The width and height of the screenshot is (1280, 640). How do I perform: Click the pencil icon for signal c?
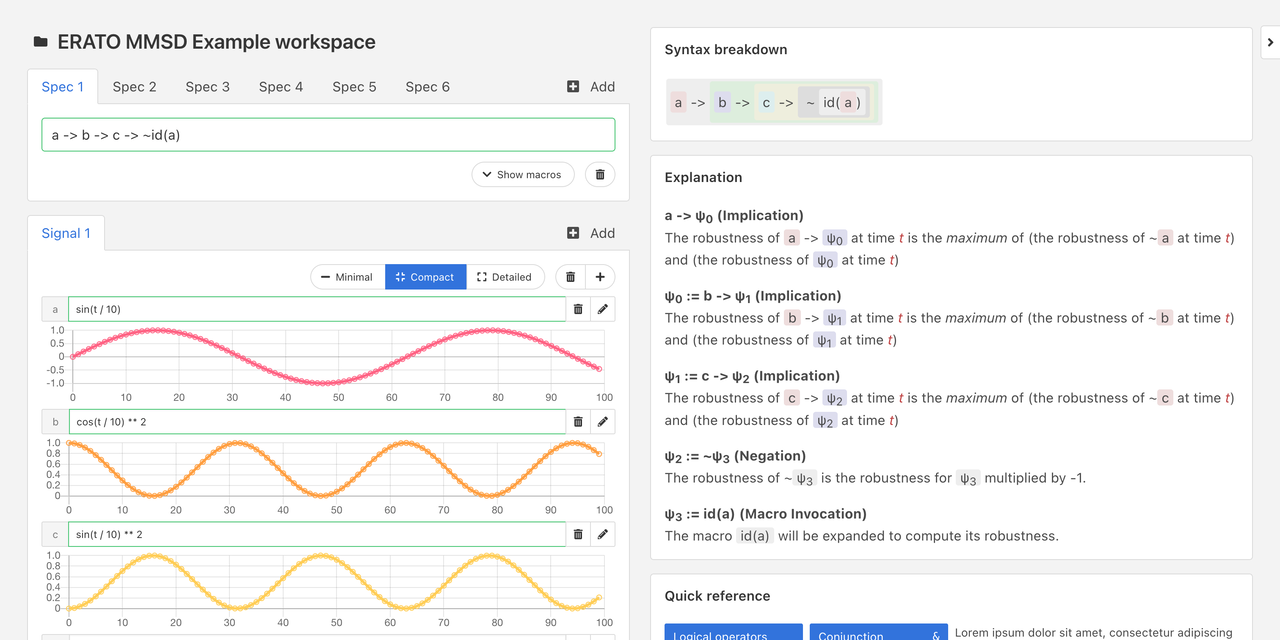[603, 534]
